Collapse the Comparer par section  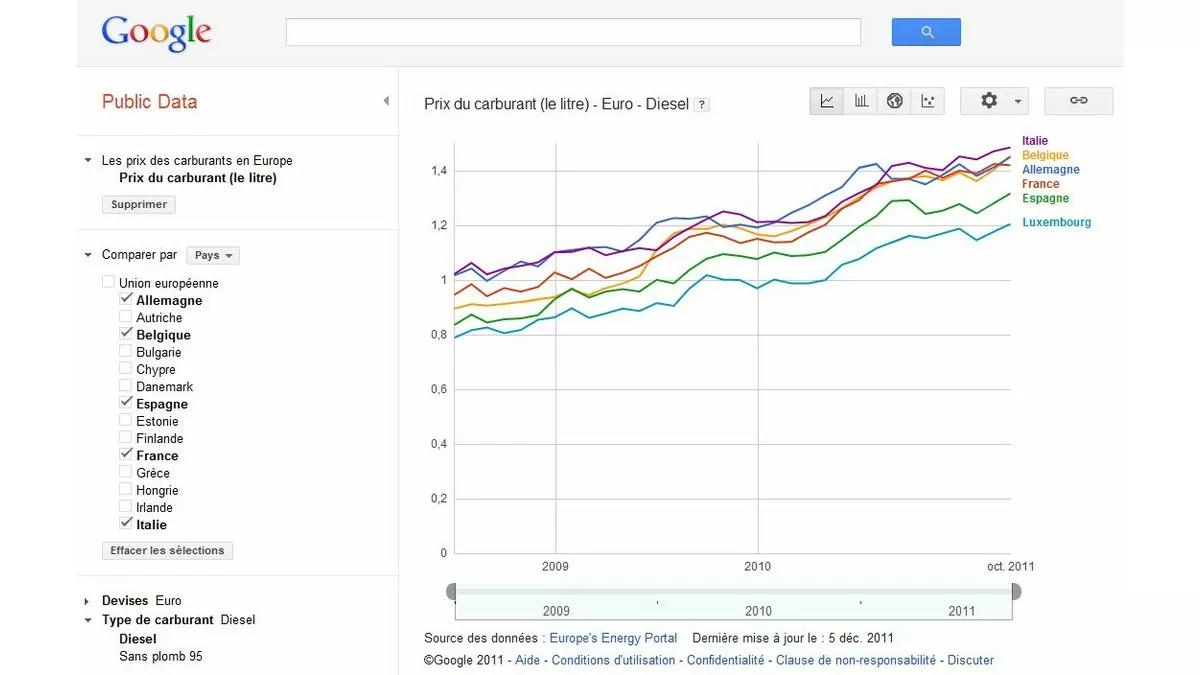click(x=88, y=255)
